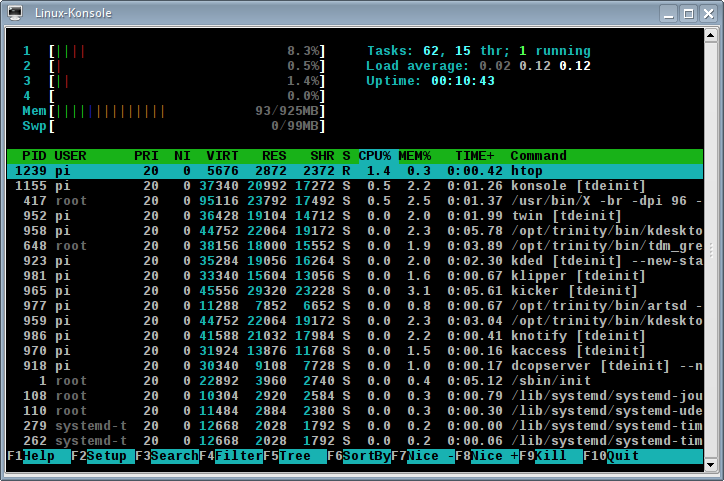
Task: Click the CPU 3 usage meter
Action: tap(187, 81)
